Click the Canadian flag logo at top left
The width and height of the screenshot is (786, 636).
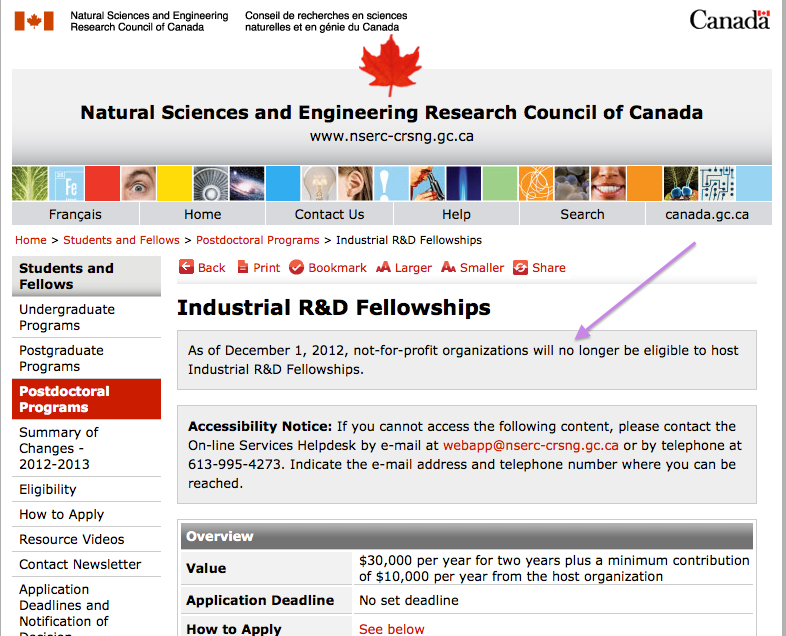tap(34, 21)
